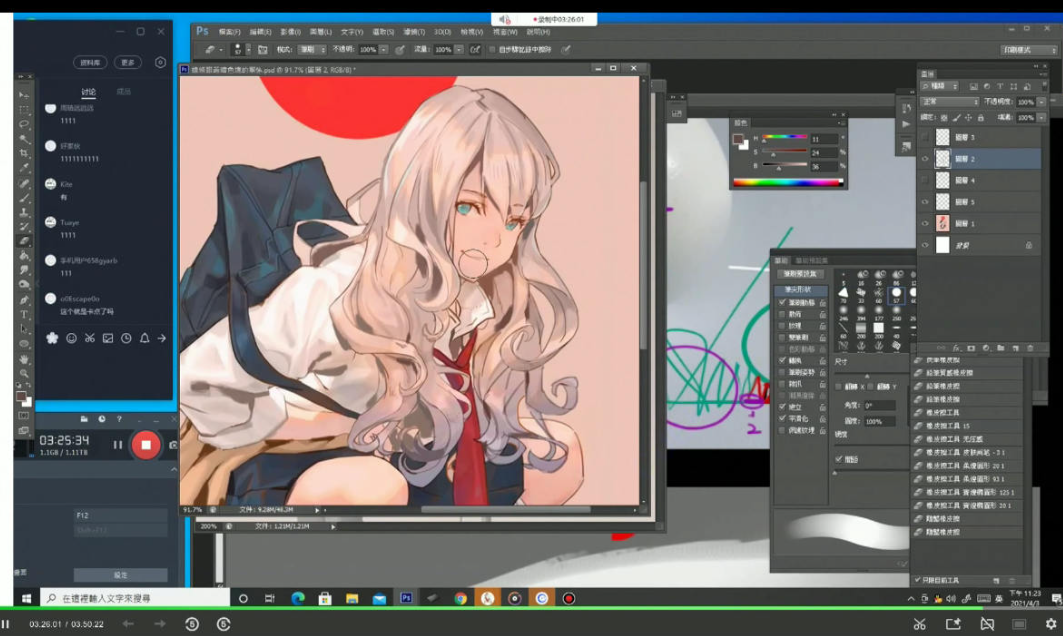Click the hue H slider in Color panel
This screenshot has height=636, width=1063.
coord(784,138)
